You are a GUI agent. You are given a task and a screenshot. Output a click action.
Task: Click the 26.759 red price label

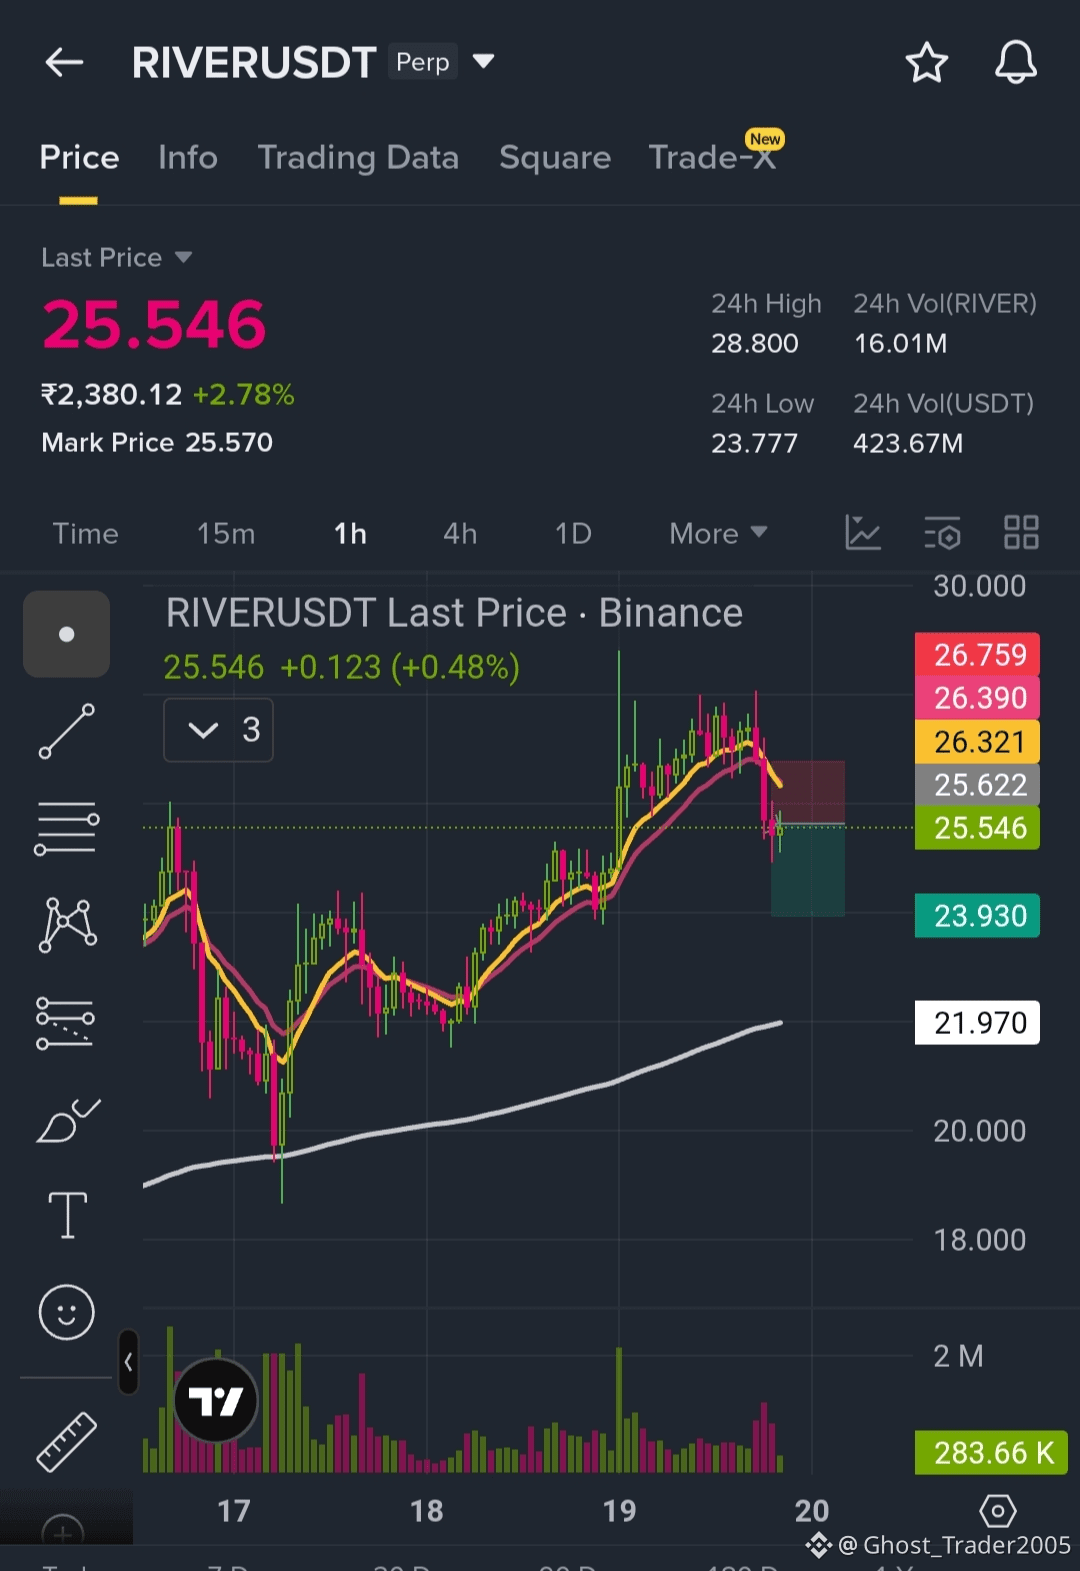click(977, 655)
